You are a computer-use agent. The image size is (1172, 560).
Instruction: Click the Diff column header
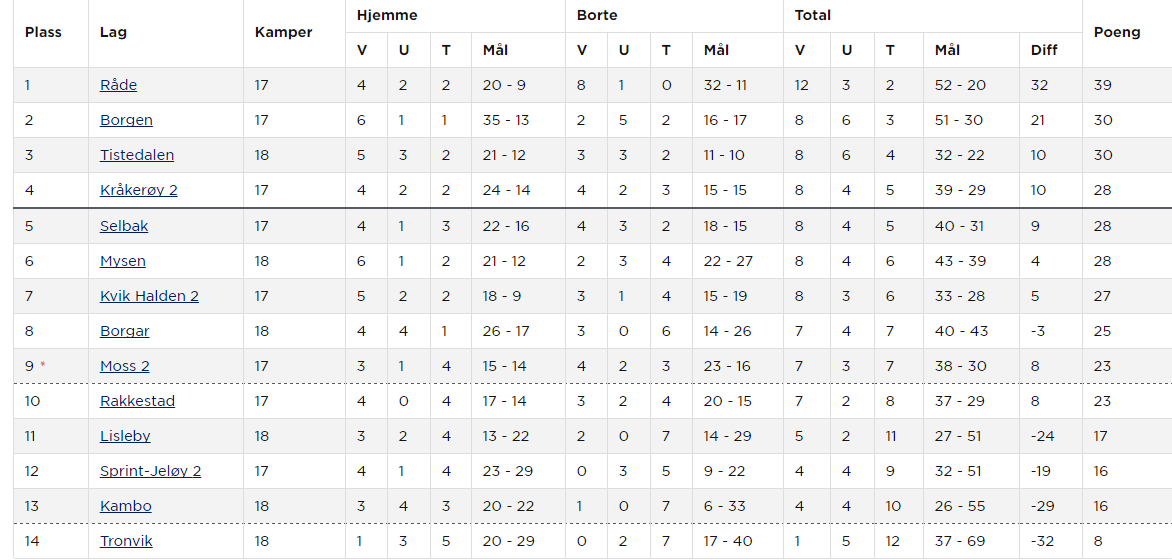(1044, 50)
